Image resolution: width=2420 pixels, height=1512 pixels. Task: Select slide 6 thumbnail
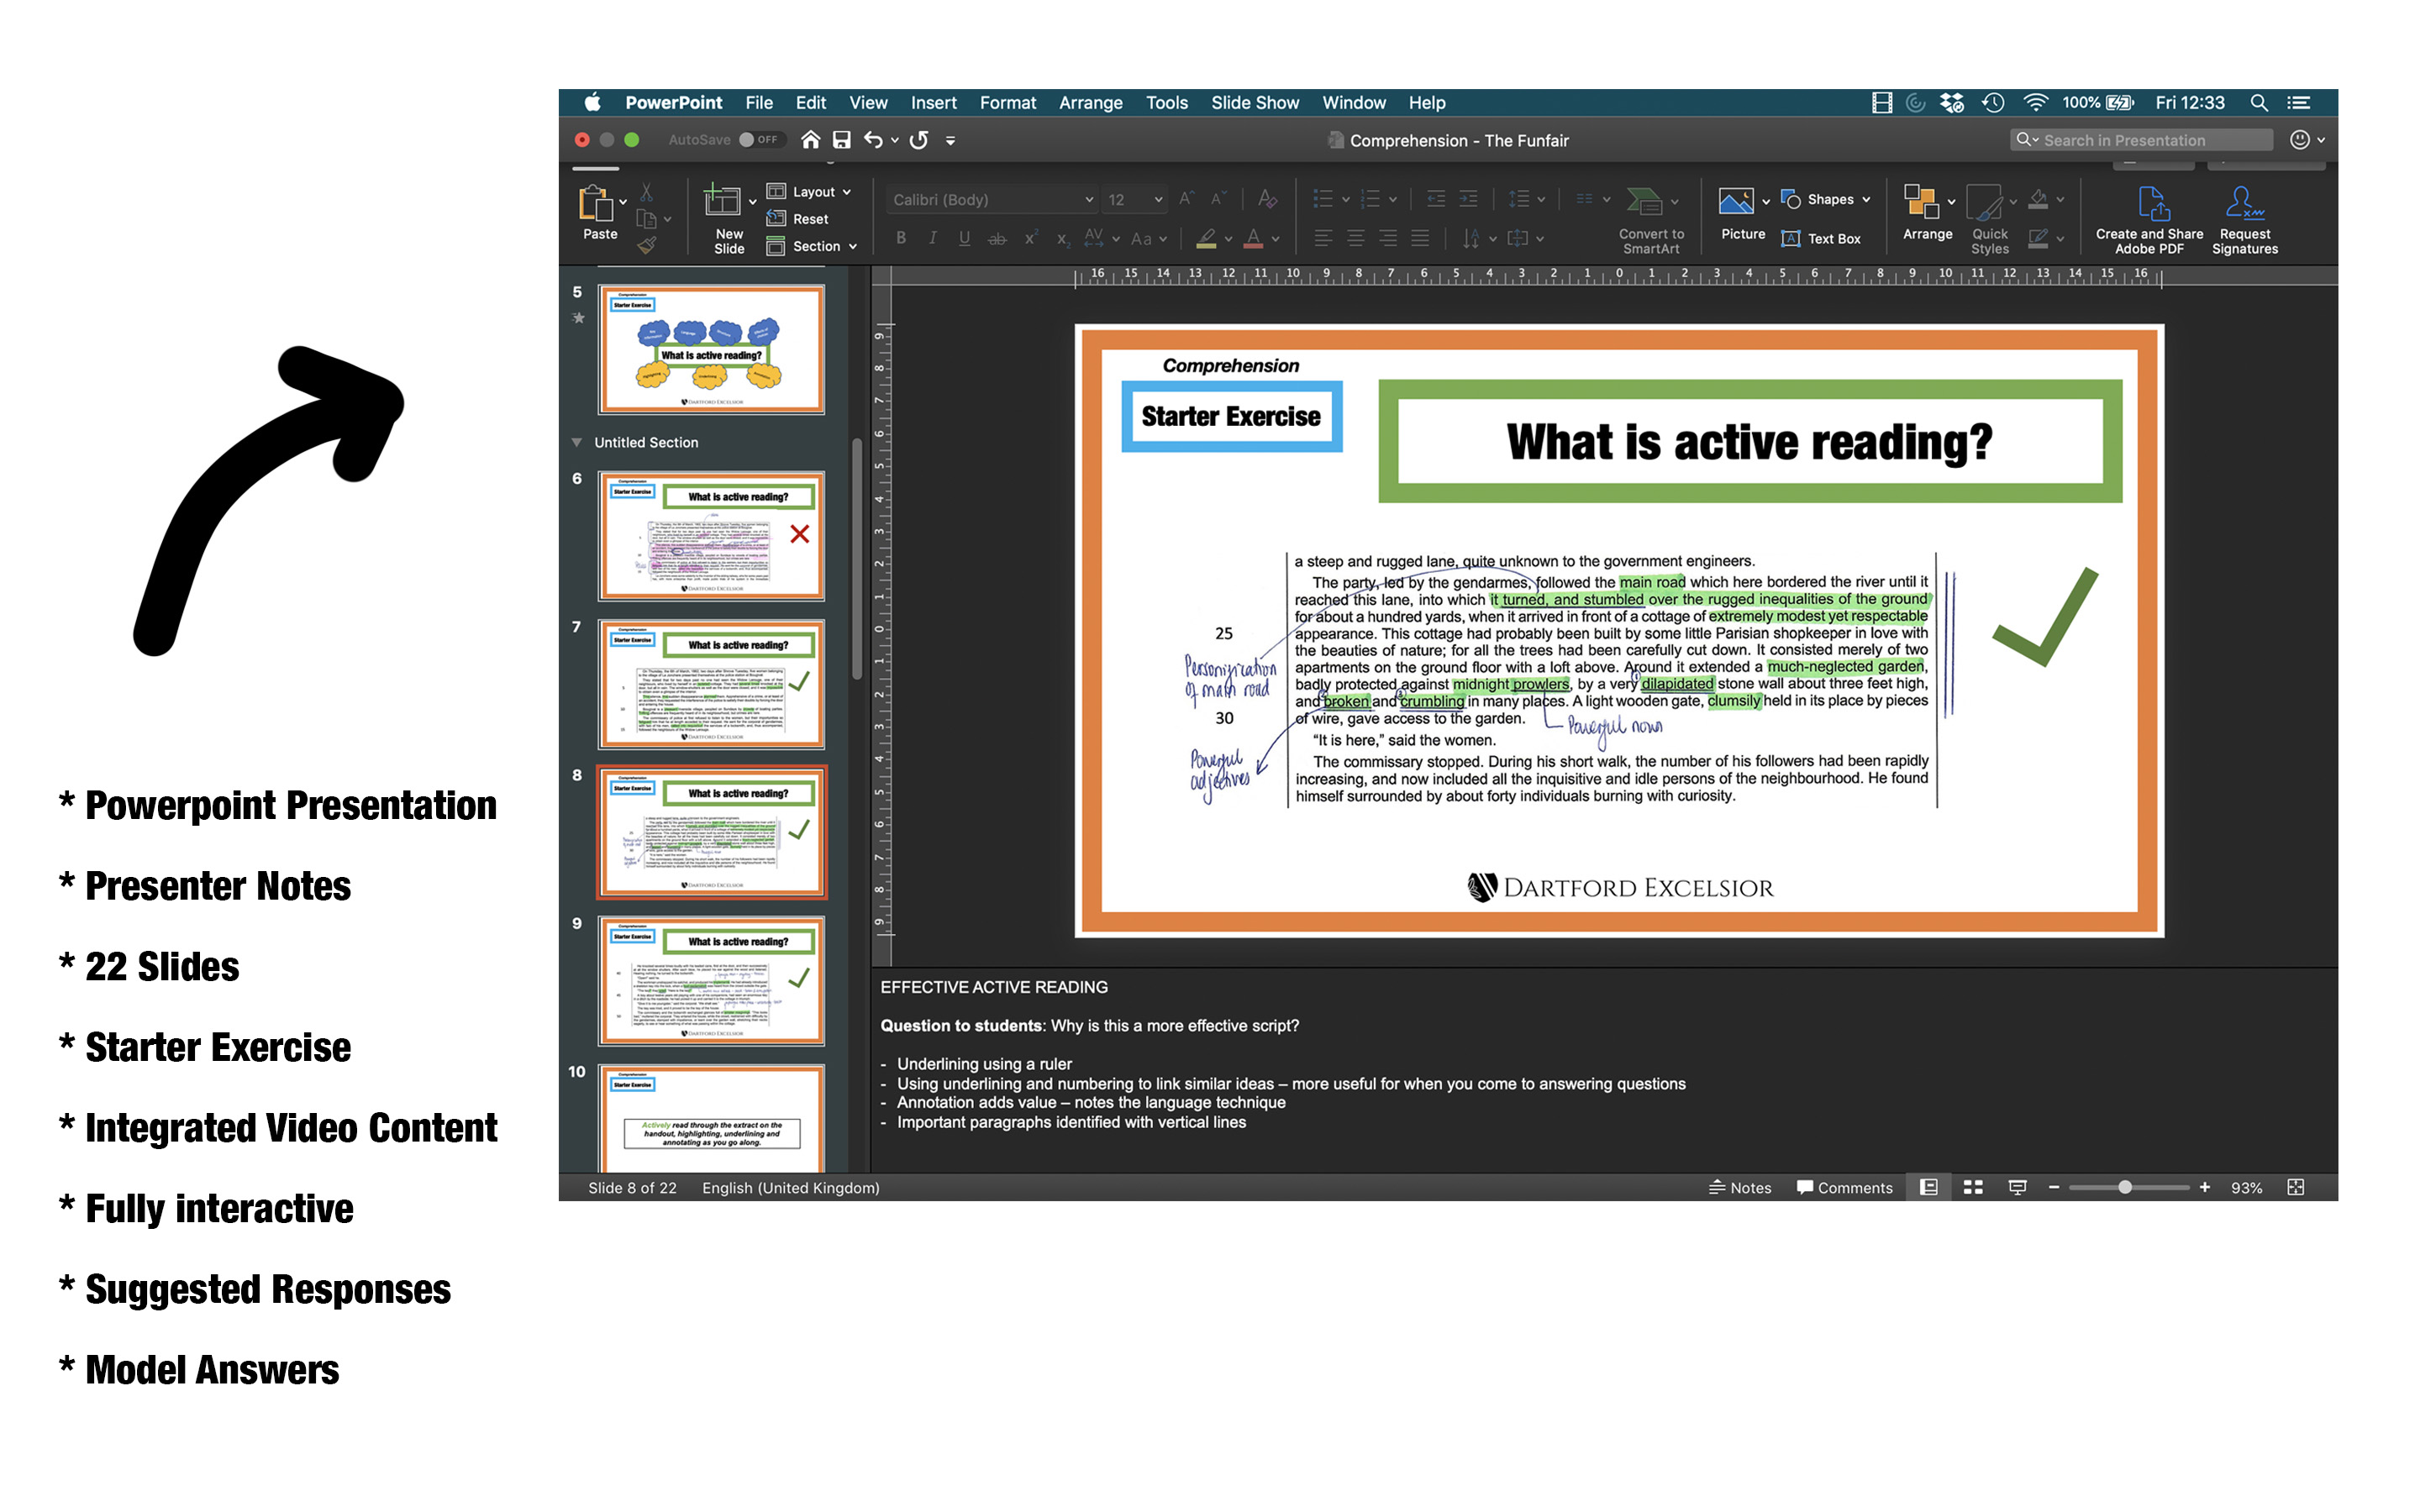711,535
